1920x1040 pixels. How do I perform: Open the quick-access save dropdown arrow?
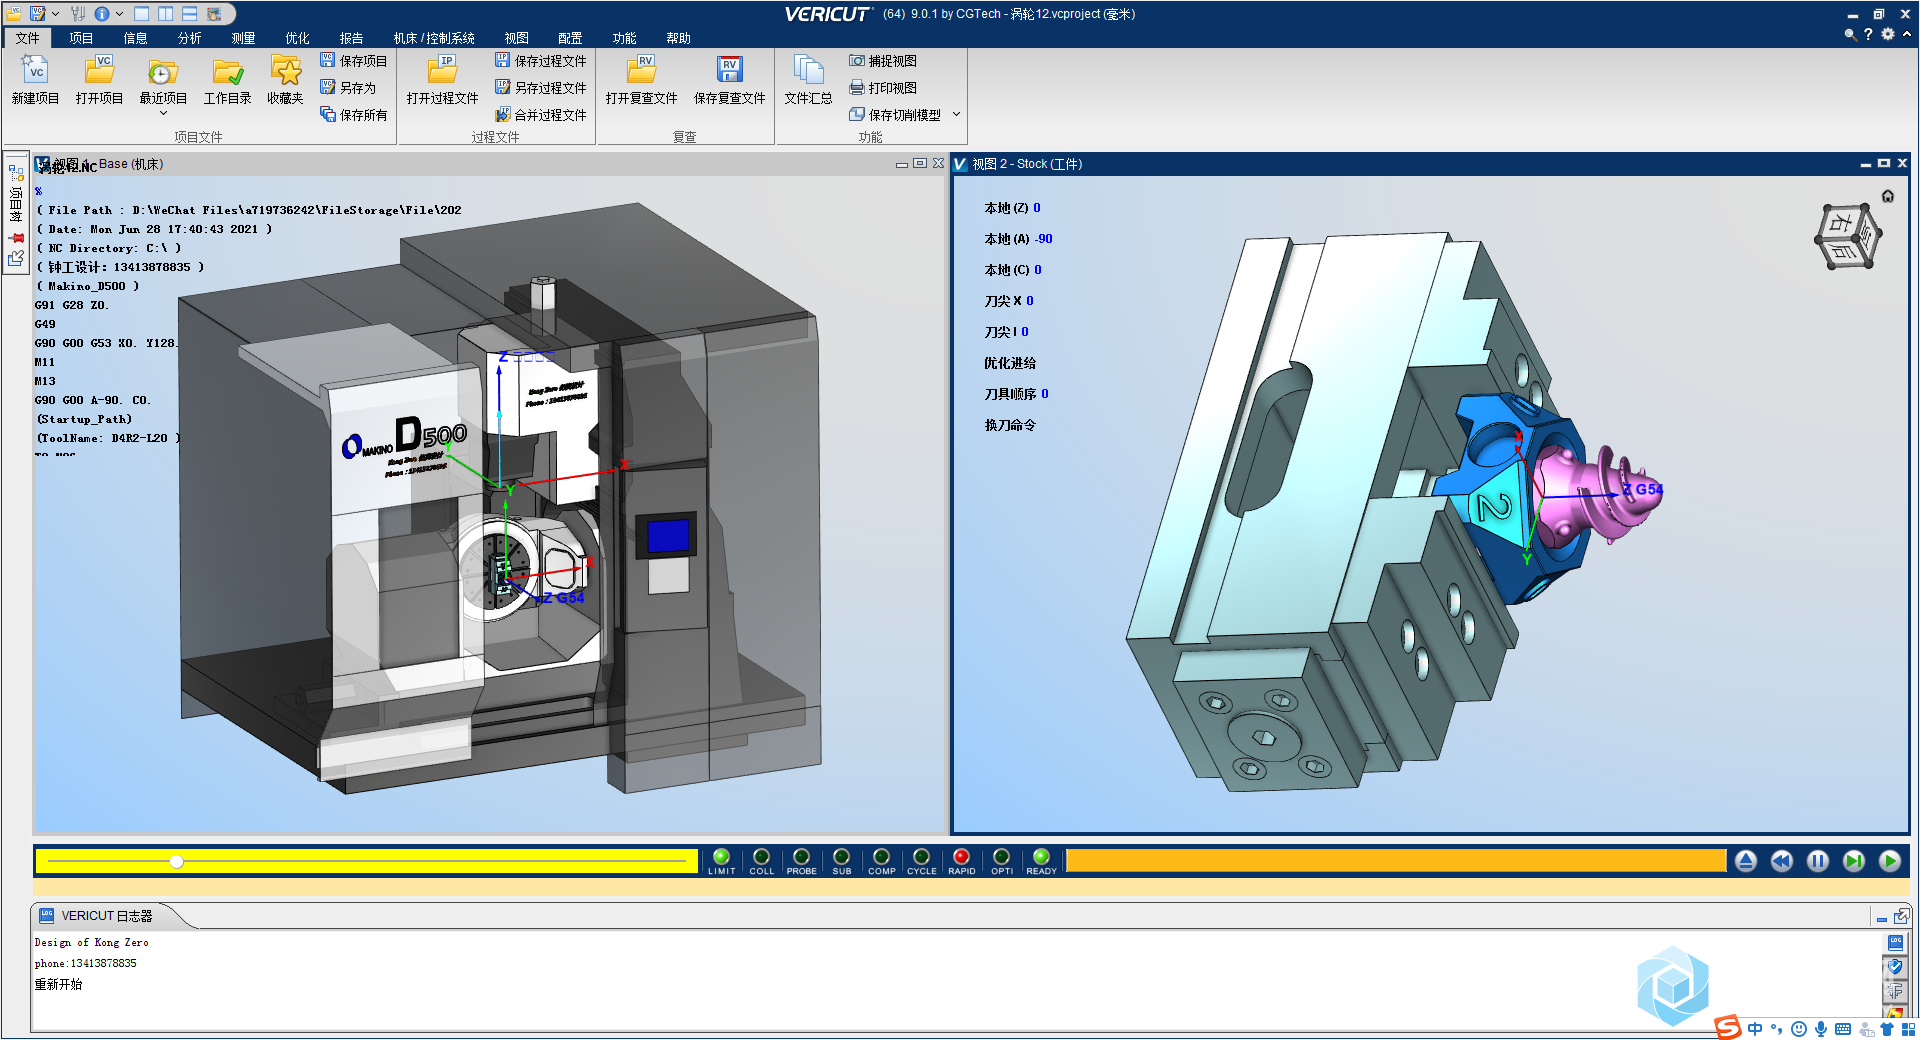tap(56, 14)
